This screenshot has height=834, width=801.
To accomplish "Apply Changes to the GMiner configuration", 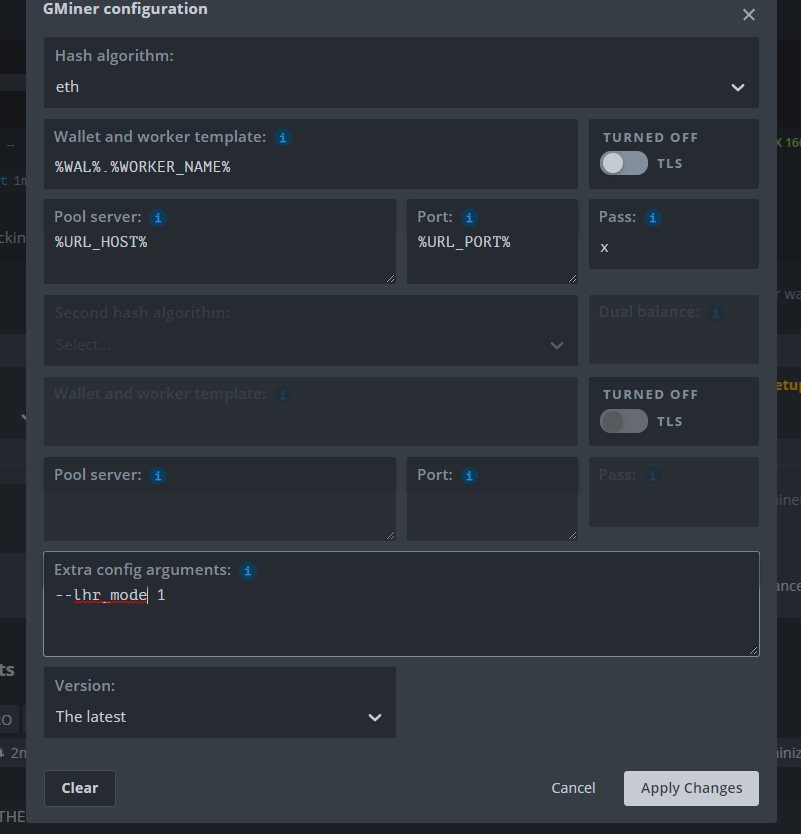I will [x=691, y=788].
